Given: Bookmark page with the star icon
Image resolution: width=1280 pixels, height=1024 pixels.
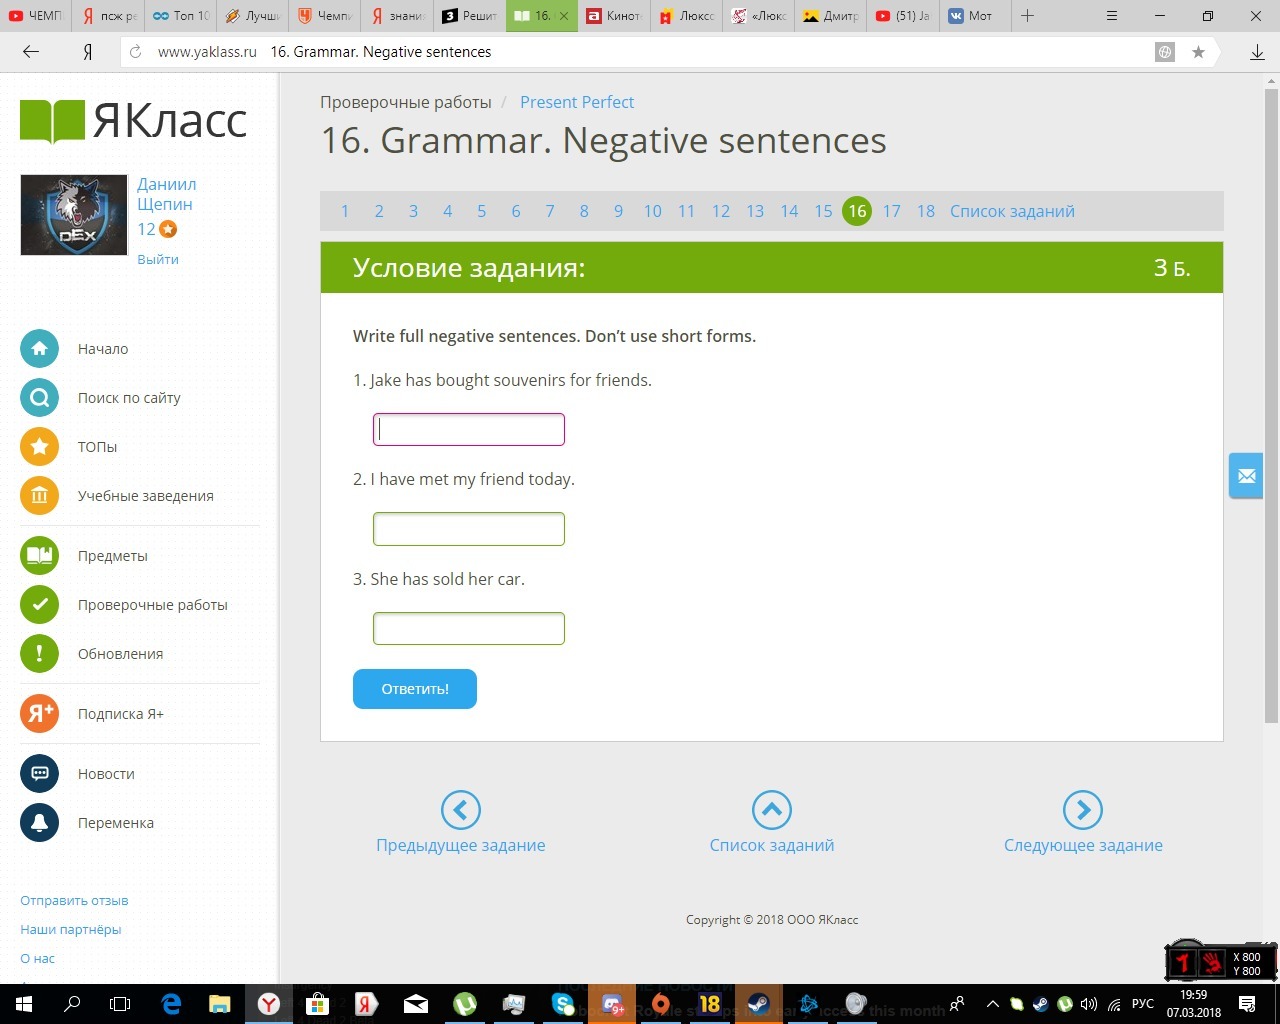Looking at the screenshot, I should click(x=1198, y=52).
